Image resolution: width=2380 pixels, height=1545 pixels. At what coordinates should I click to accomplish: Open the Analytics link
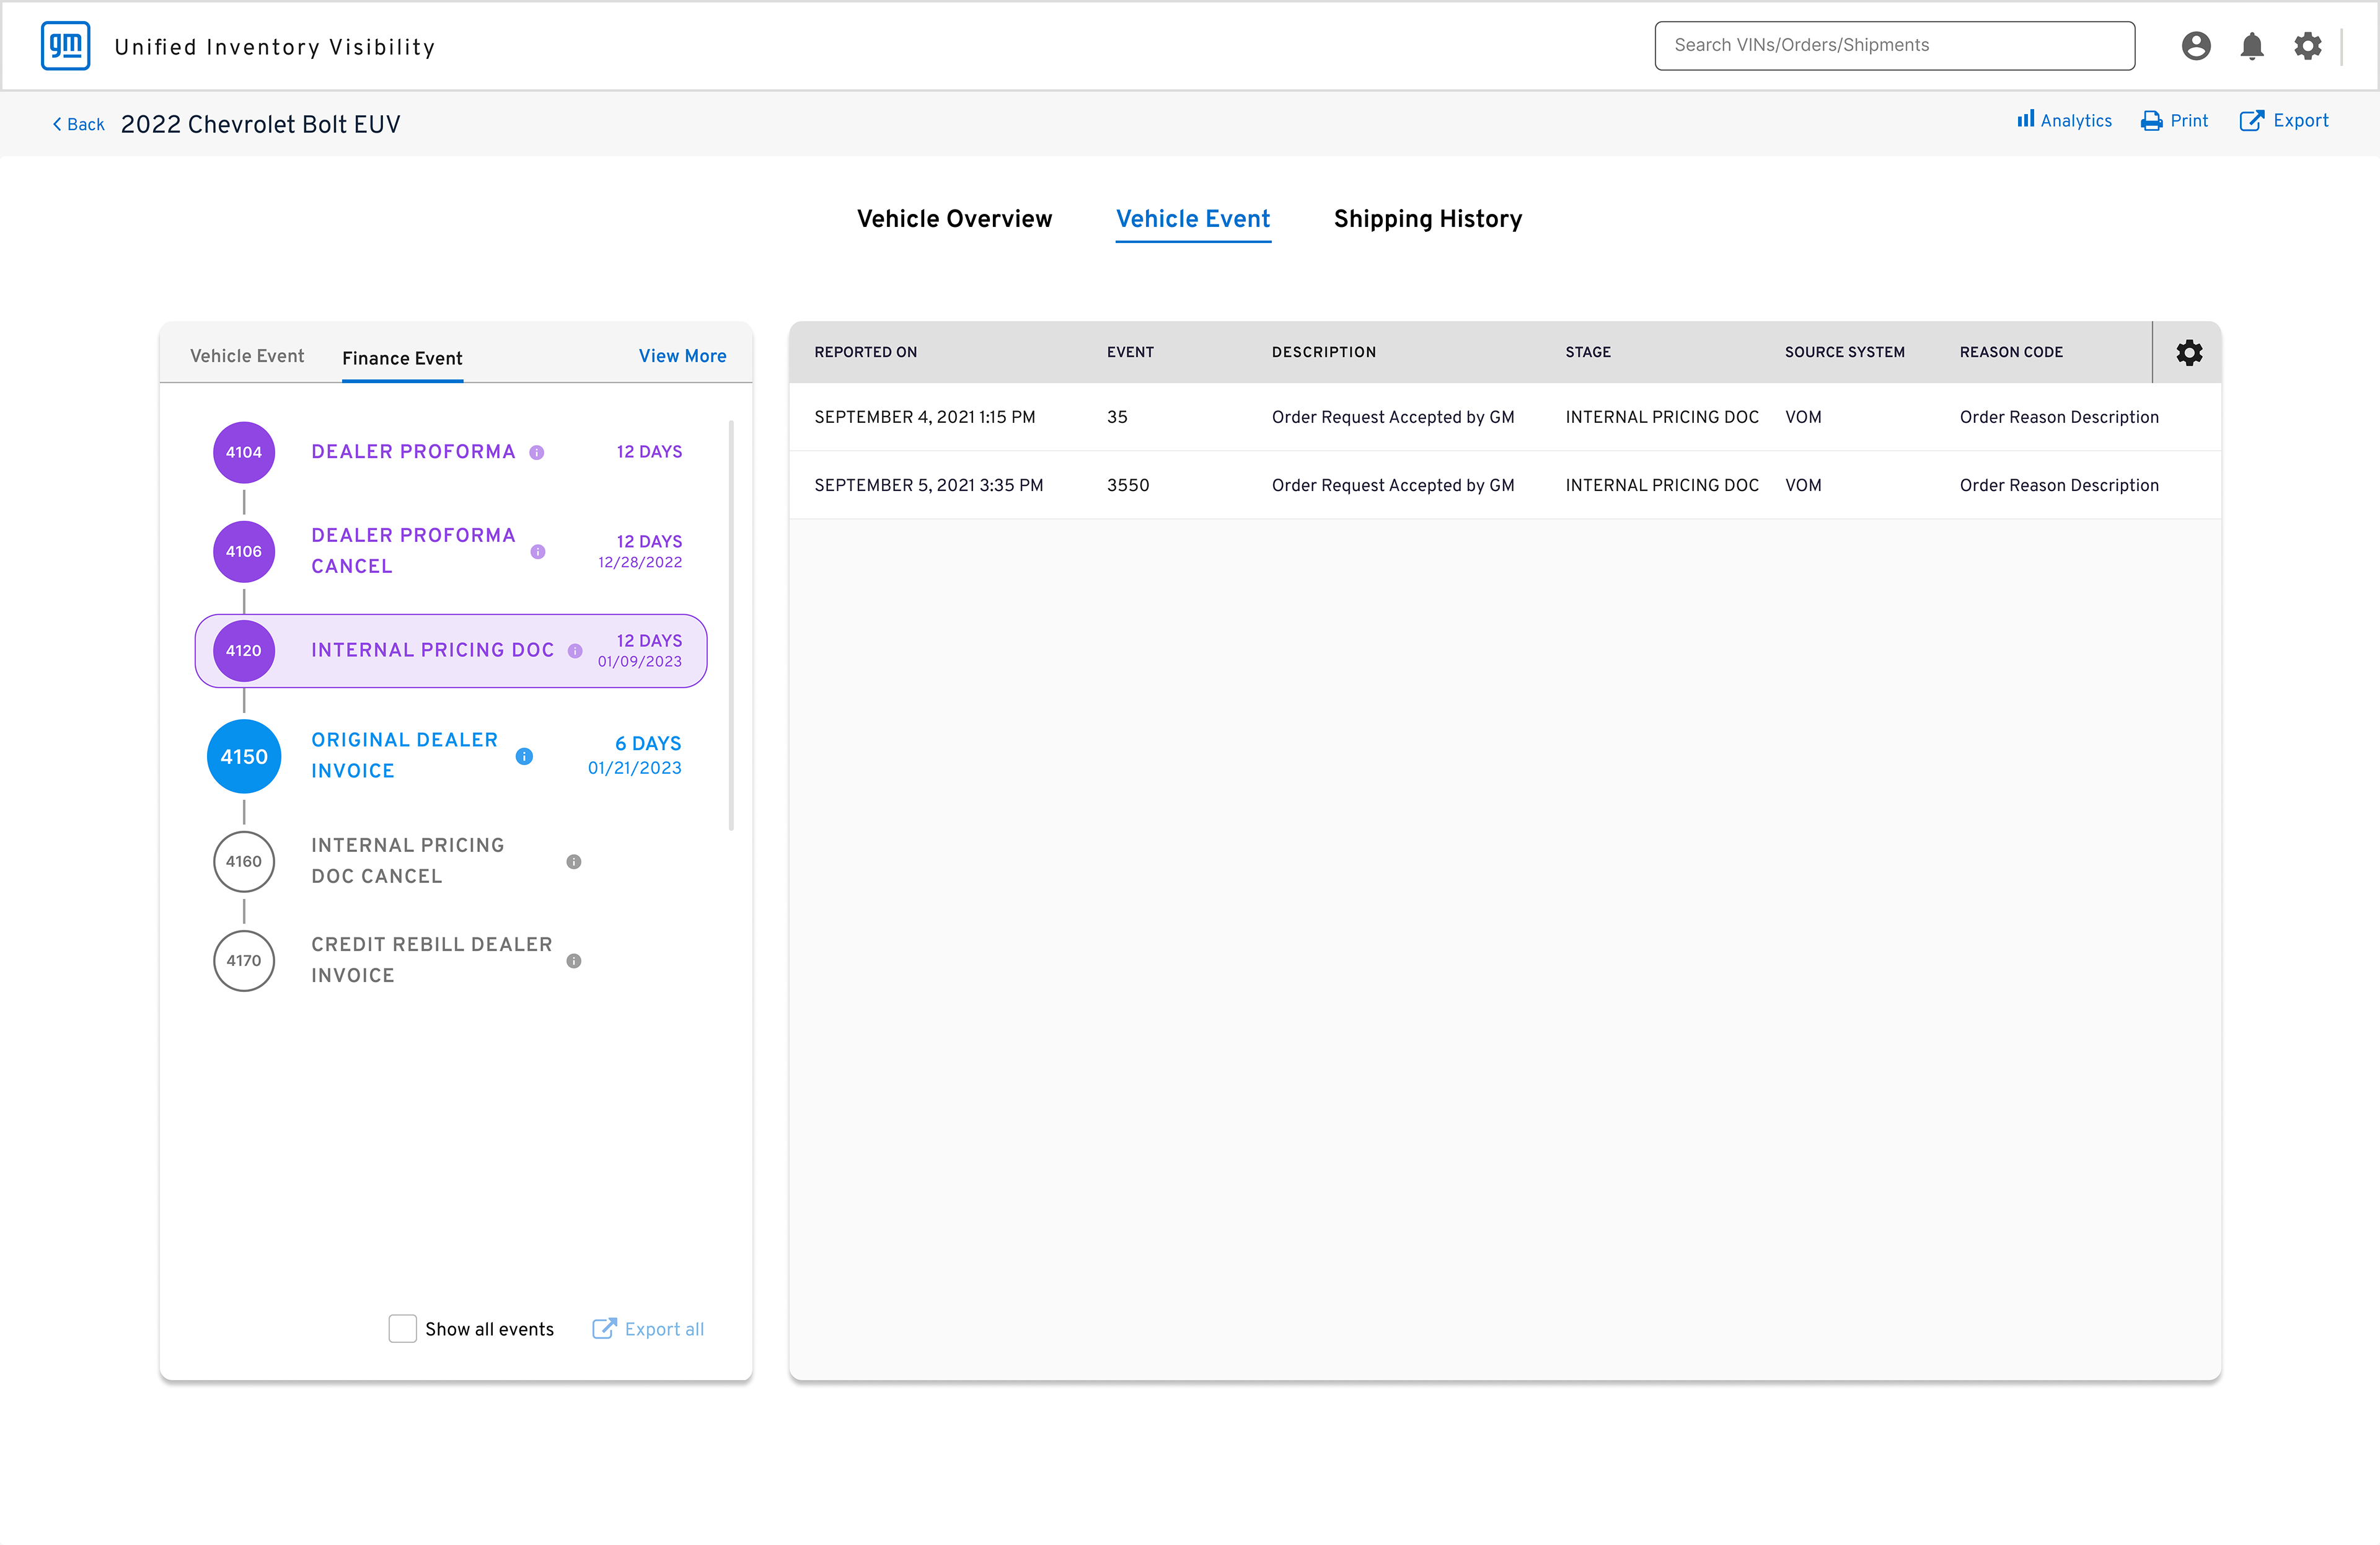coord(2064,121)
